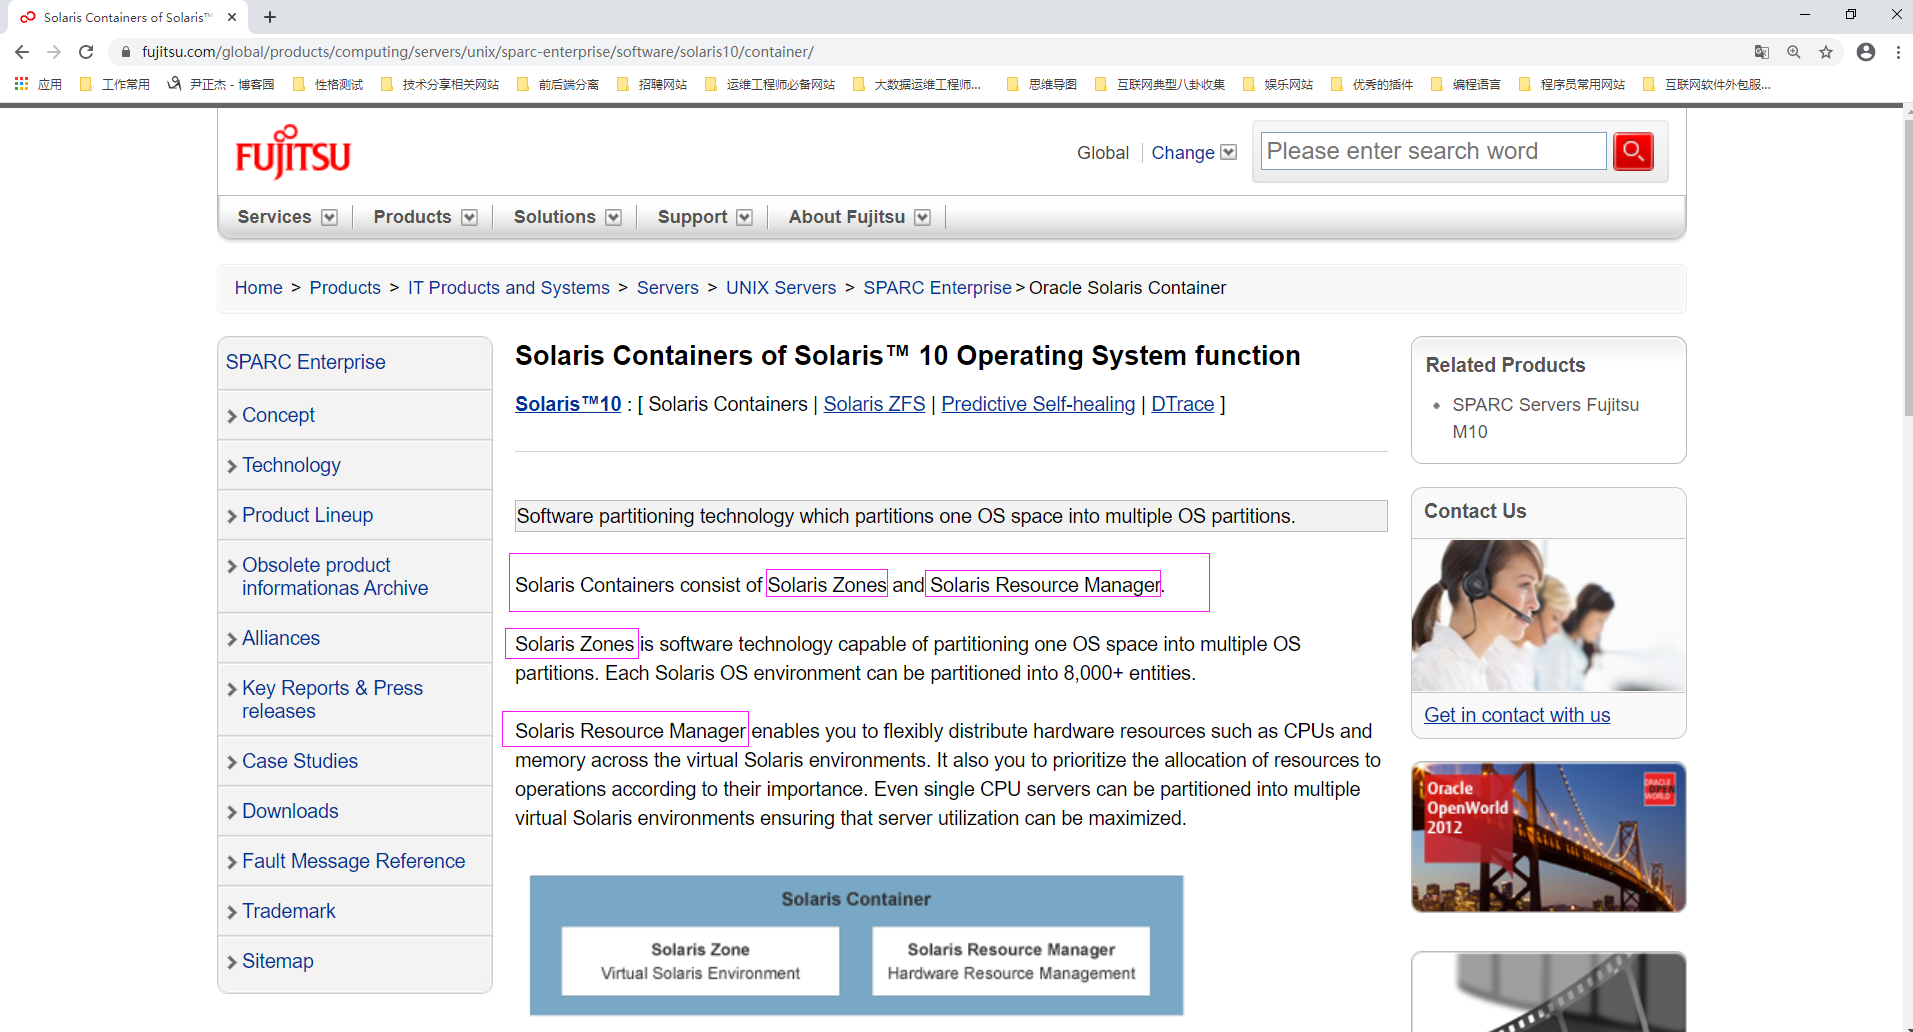Click the translate page icon
Screen dimensions: 1913x1032
(x=1762, y=52)
